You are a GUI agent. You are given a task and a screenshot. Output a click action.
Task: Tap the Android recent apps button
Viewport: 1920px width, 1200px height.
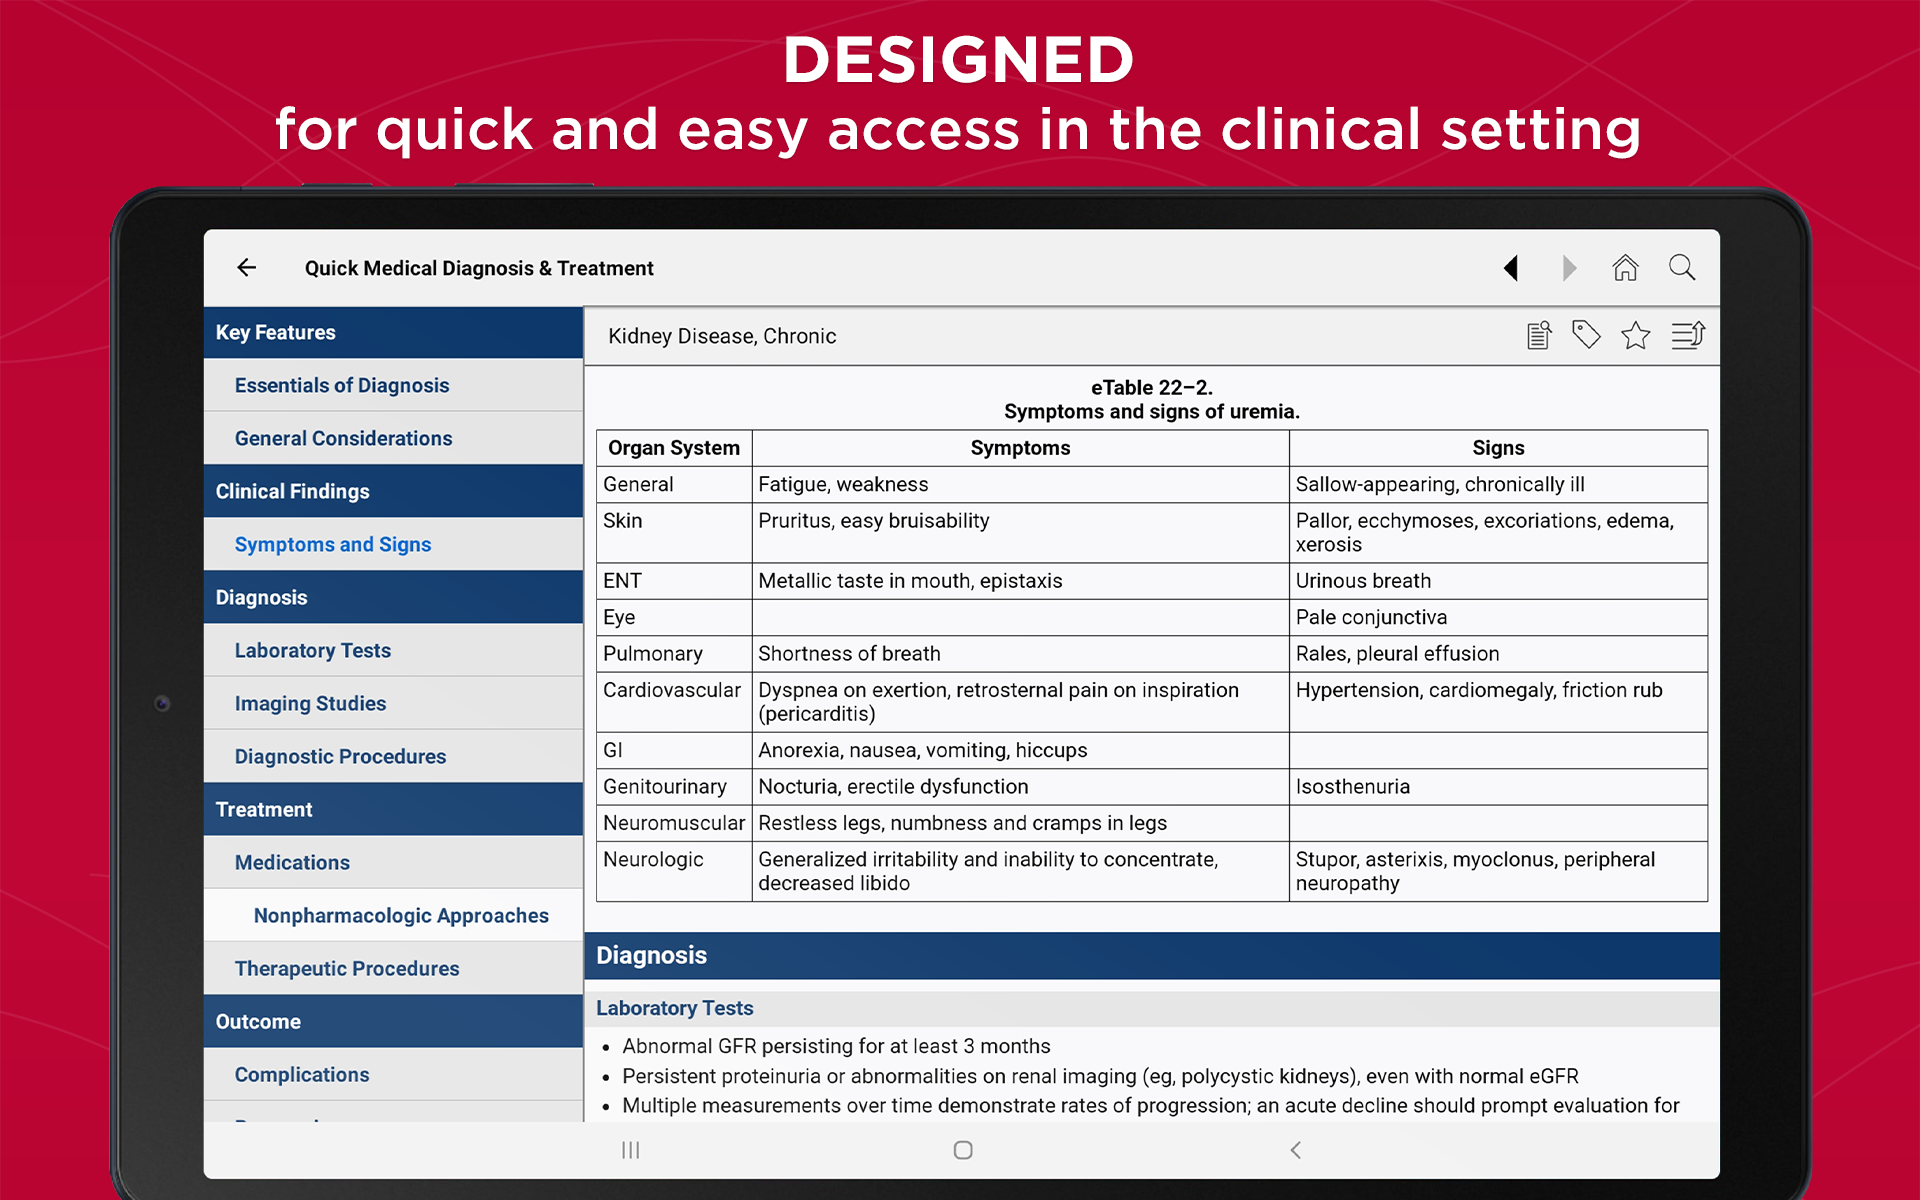click(630, 1150)
